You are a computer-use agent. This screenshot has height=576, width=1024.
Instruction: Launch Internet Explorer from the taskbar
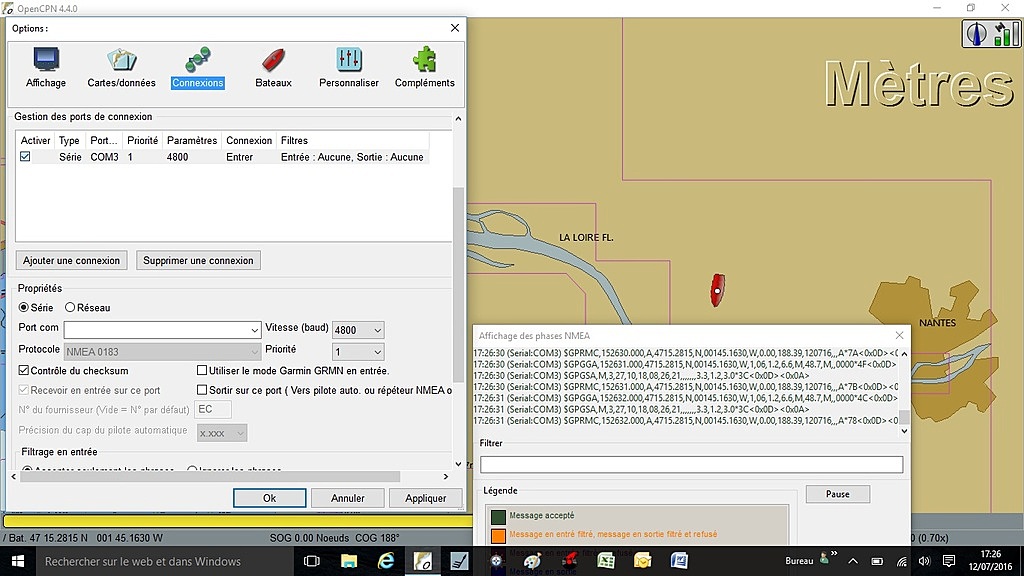tap(386, 561)
